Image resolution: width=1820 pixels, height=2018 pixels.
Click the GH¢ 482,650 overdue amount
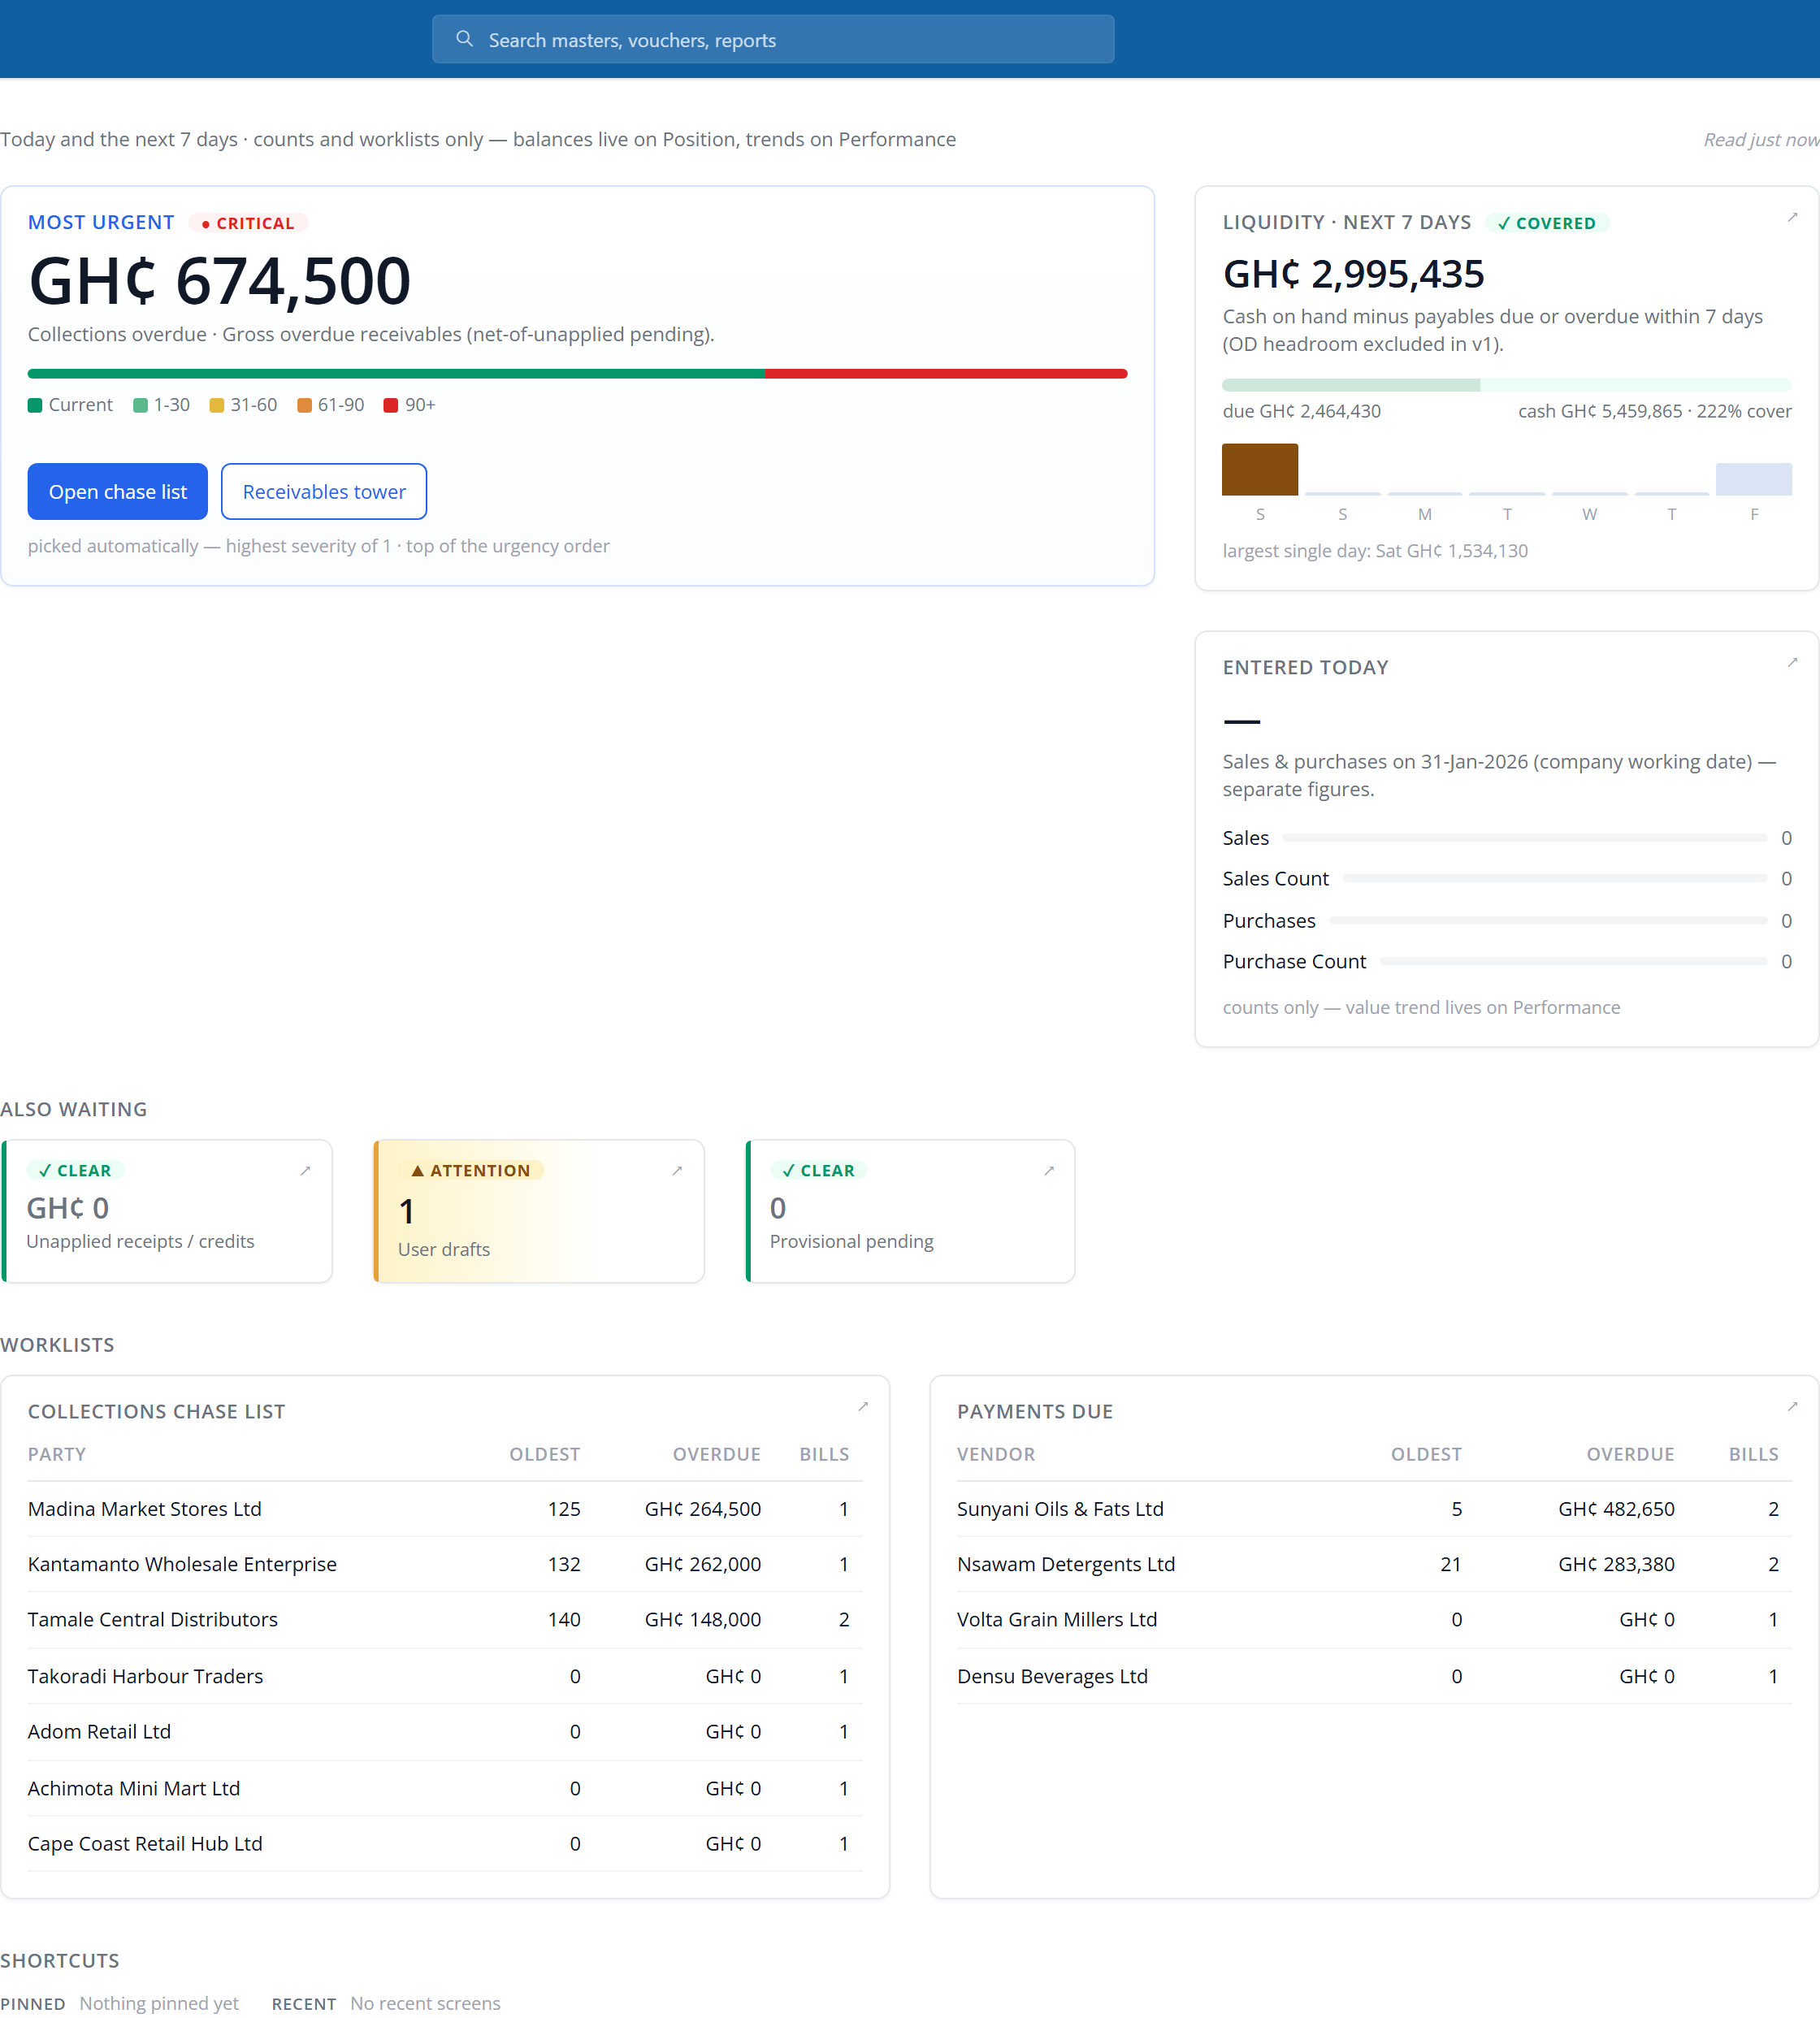1616,1508
